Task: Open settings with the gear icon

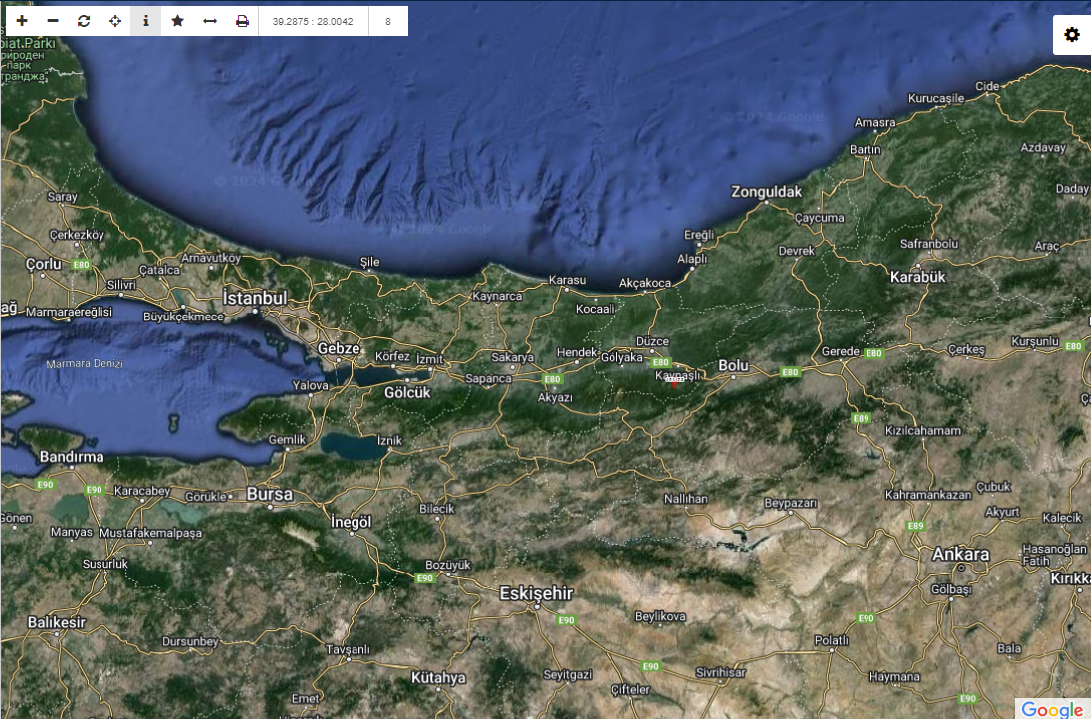Action: tap(1072, 35)
